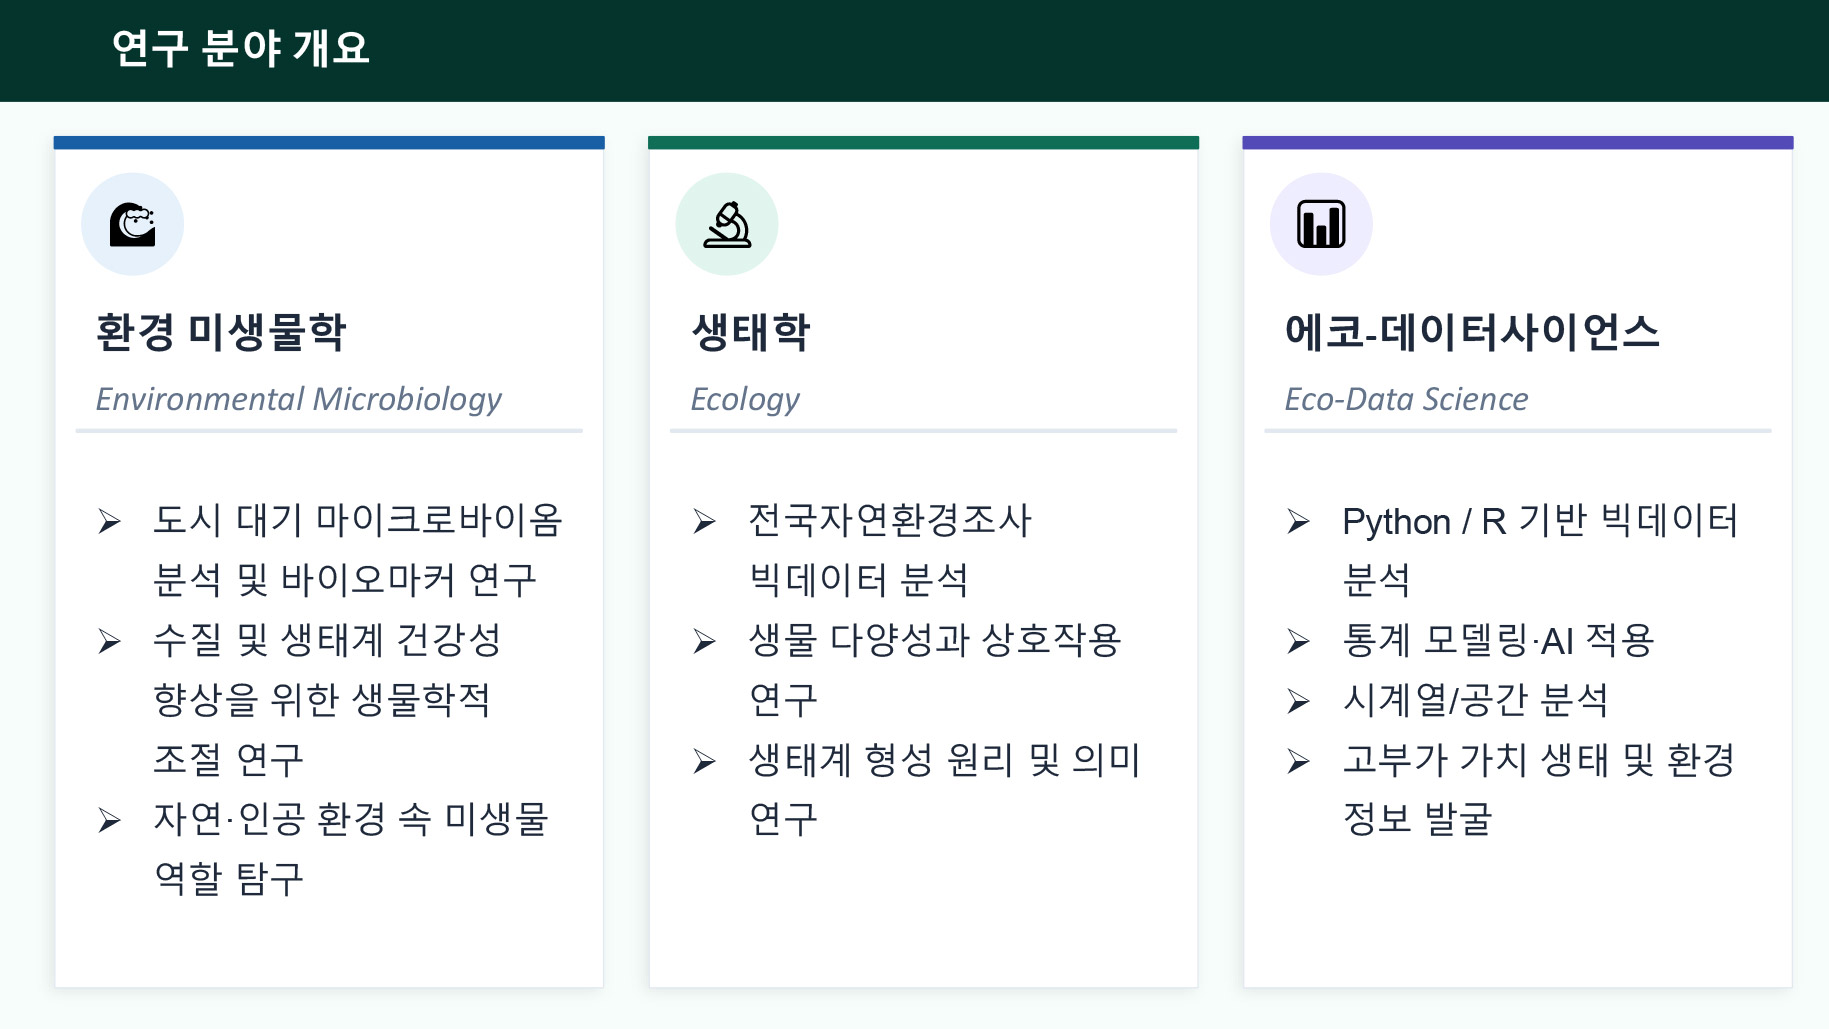Click the line 분석 및 바이오마커 연구
Image resolution: width=1829 pixels, height=1029 pixels.
coord(345,580)
